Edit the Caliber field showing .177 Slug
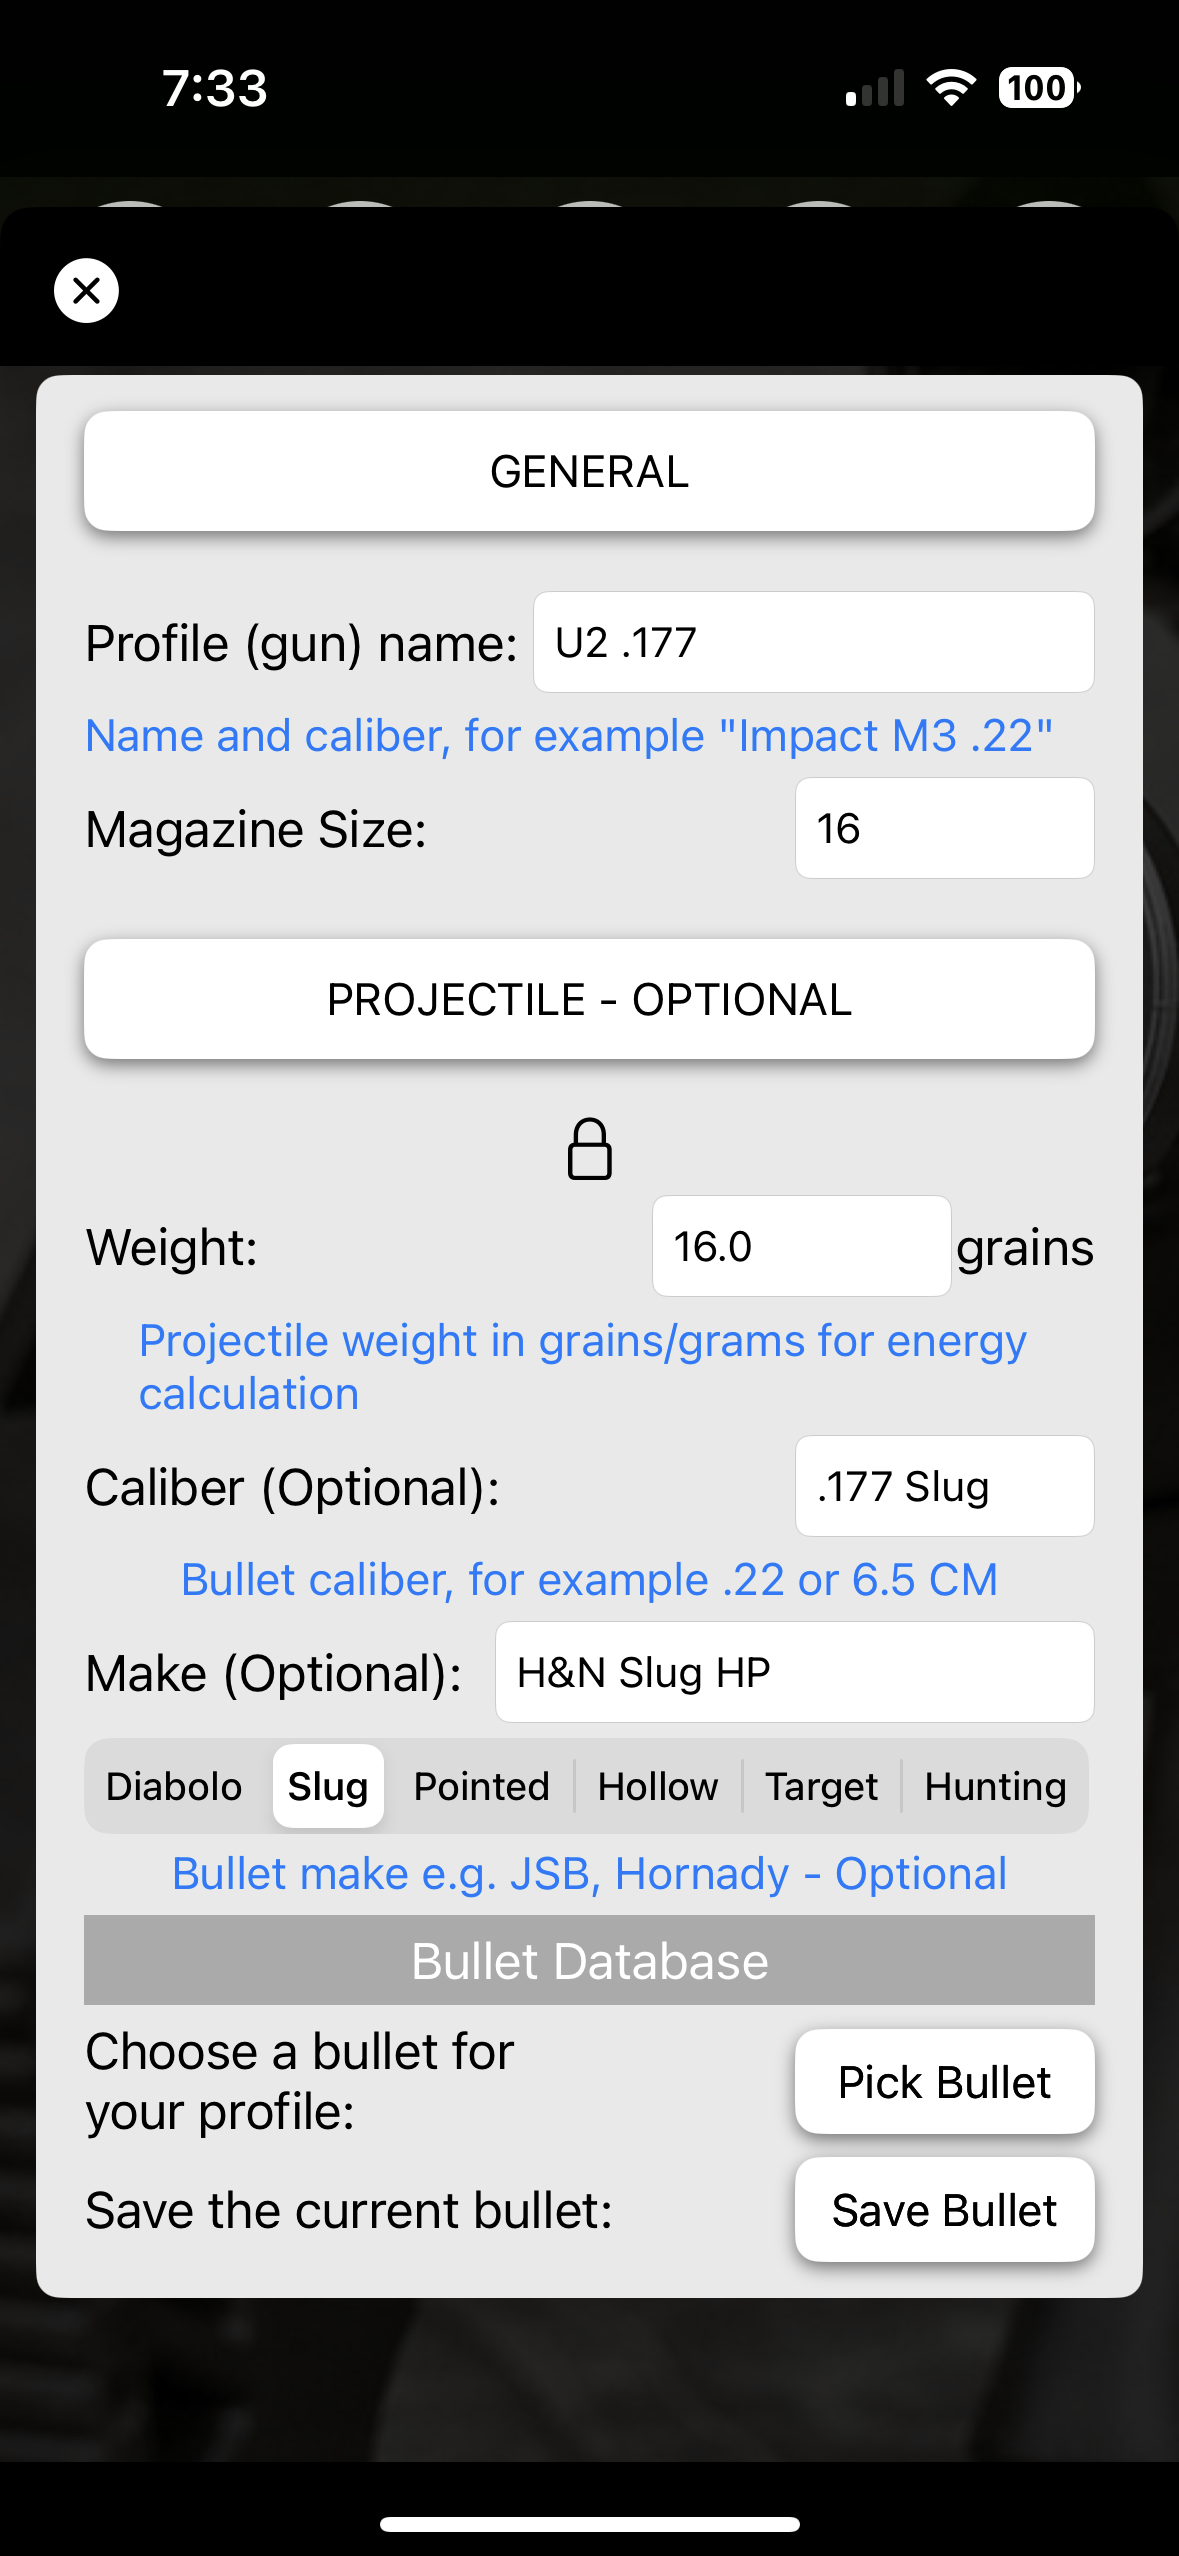The width and height of the screenshot is (1179, 2556). [944, 1486]
